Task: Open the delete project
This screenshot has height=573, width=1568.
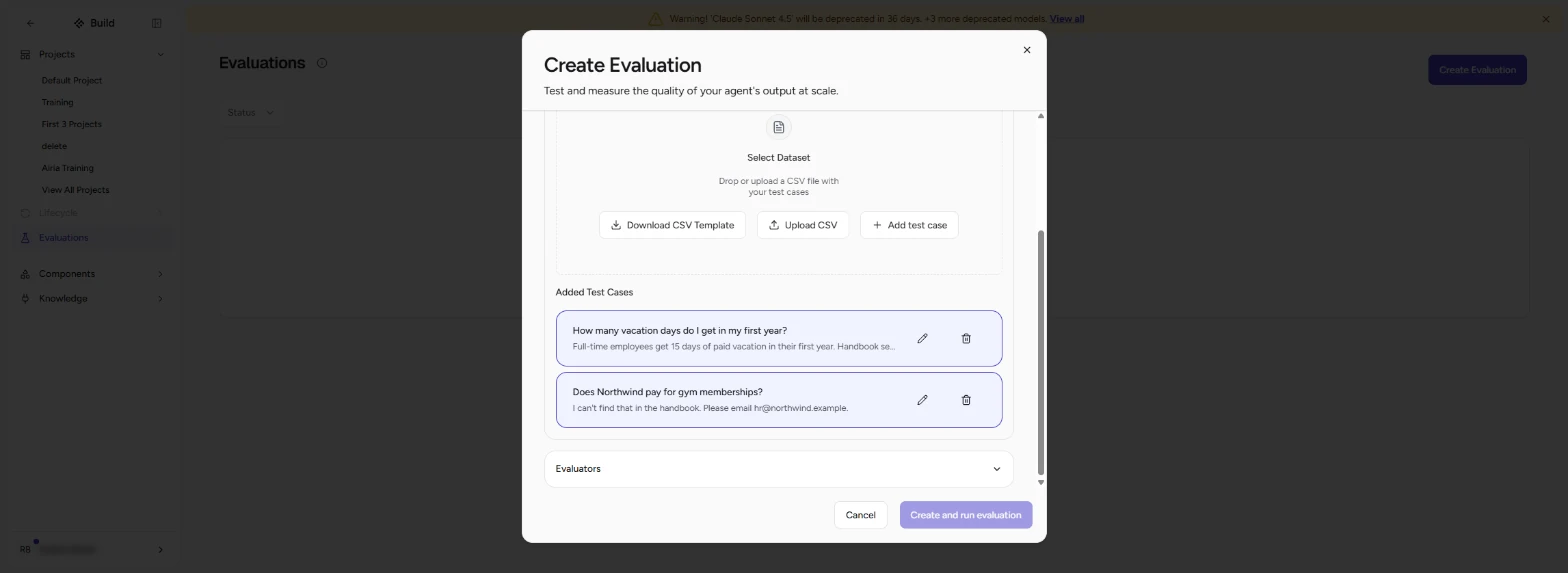Action: click(54, 146)
